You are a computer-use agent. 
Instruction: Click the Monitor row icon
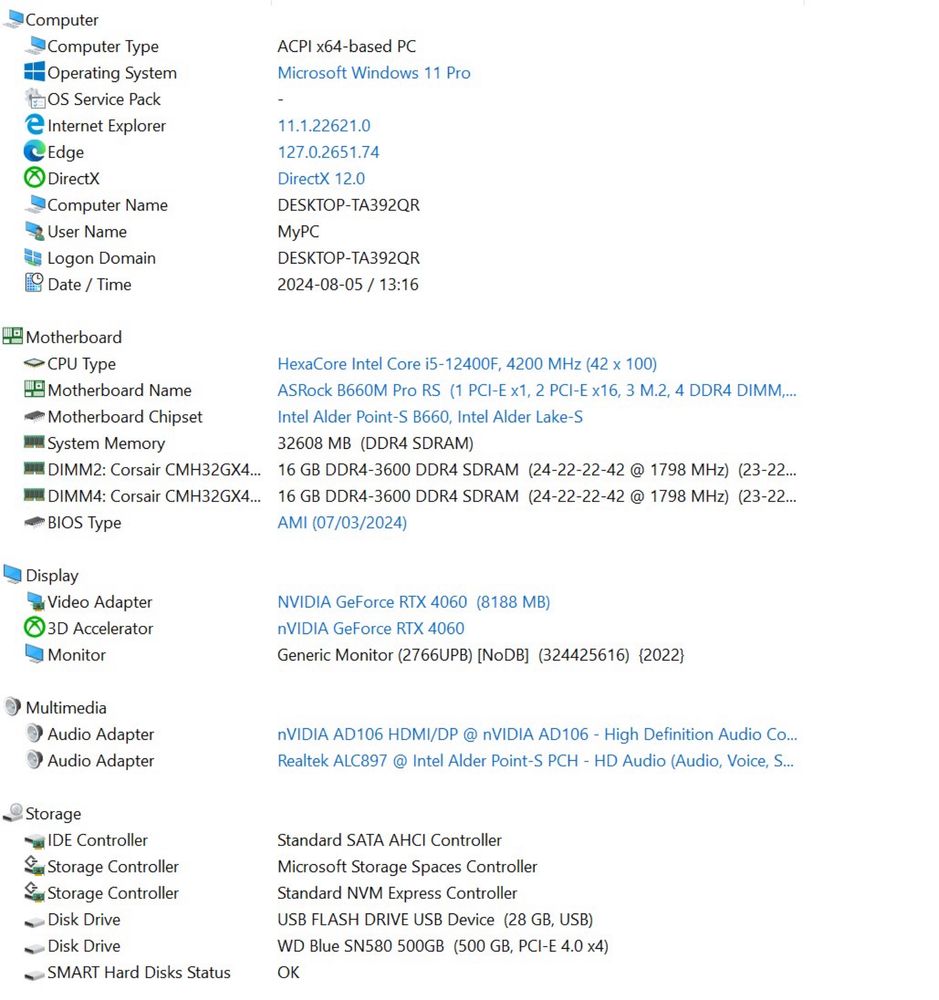pyautogui.click(x=34, y=654)
